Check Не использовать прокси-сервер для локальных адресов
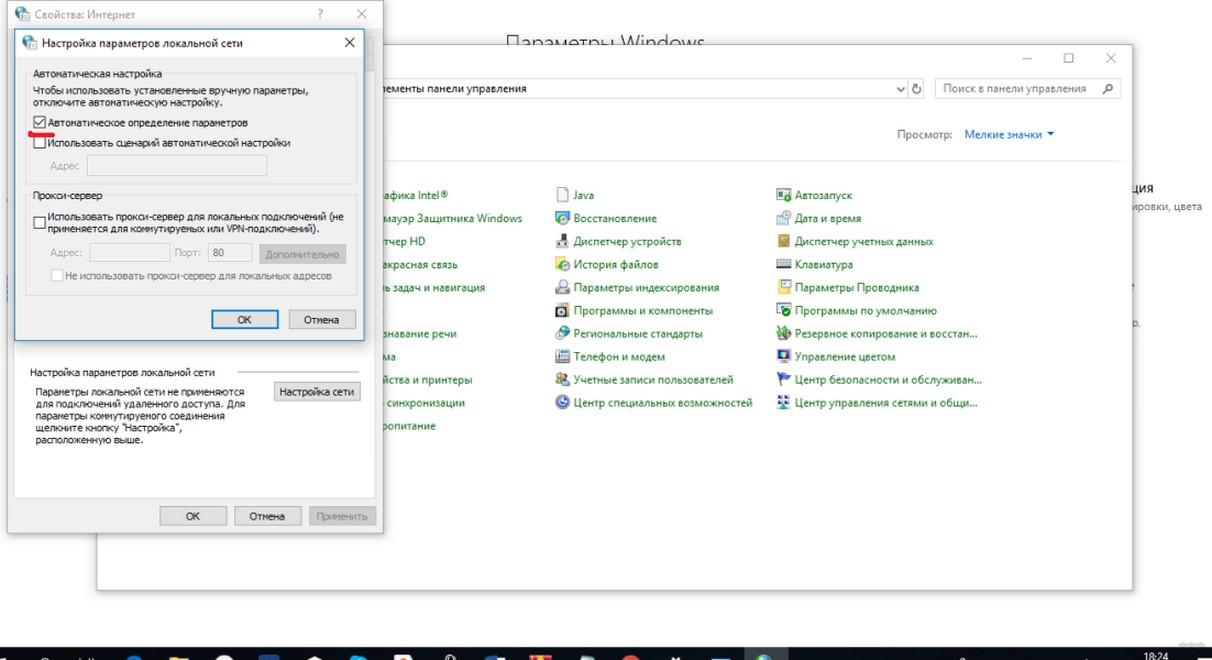This screenshot has height=660, width=1212. 58,275
